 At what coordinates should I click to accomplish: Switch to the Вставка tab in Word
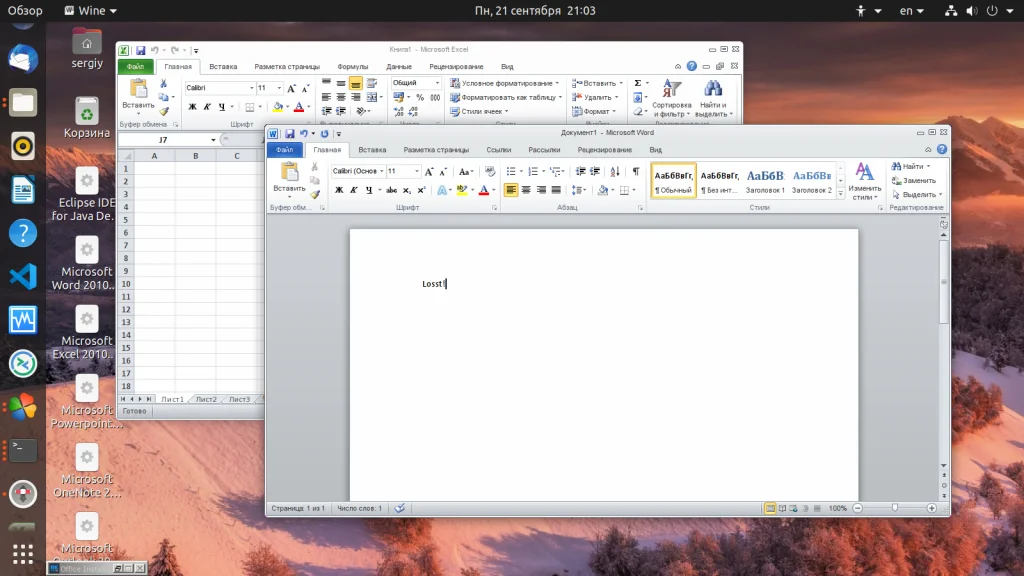(x=372, y=150)
